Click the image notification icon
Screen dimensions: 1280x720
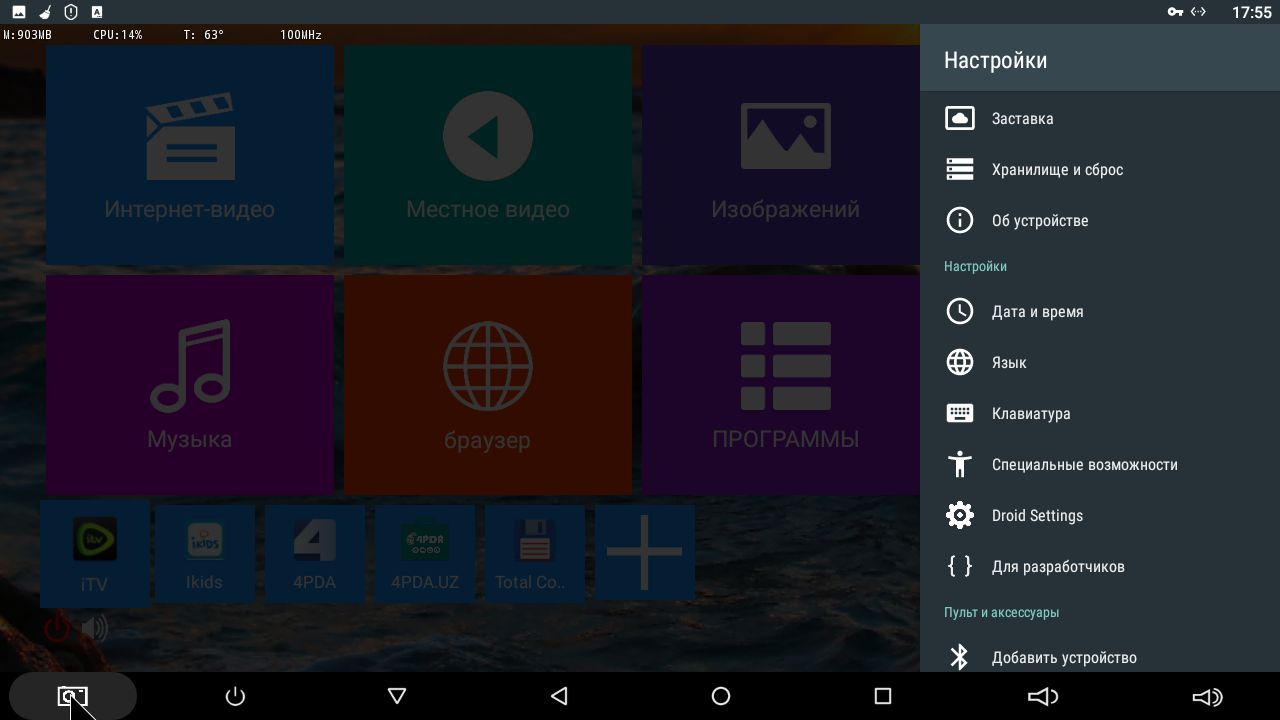pos(19,12)
